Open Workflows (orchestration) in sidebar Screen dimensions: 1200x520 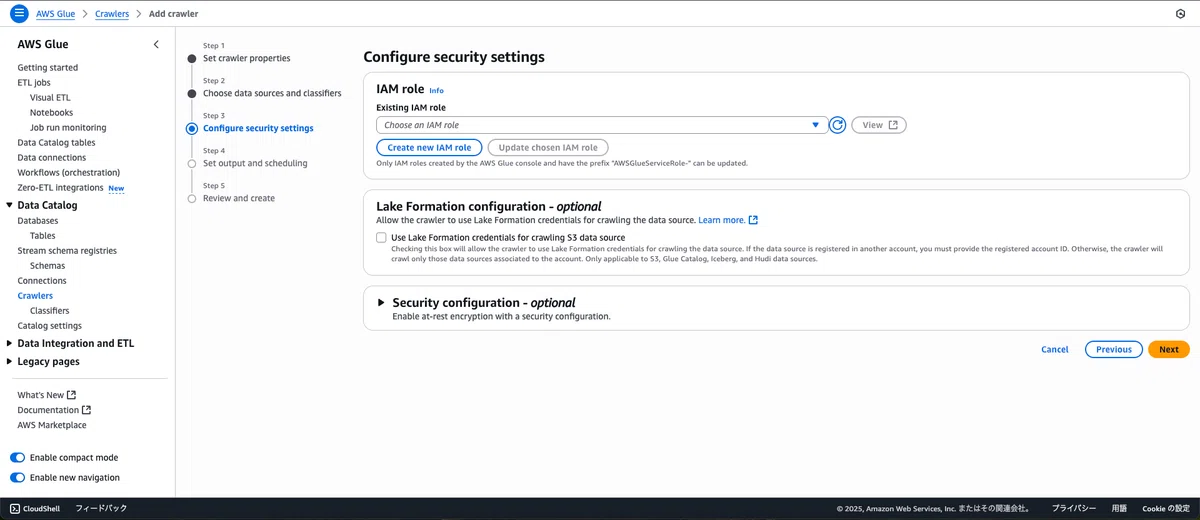(x=67, y=173)
